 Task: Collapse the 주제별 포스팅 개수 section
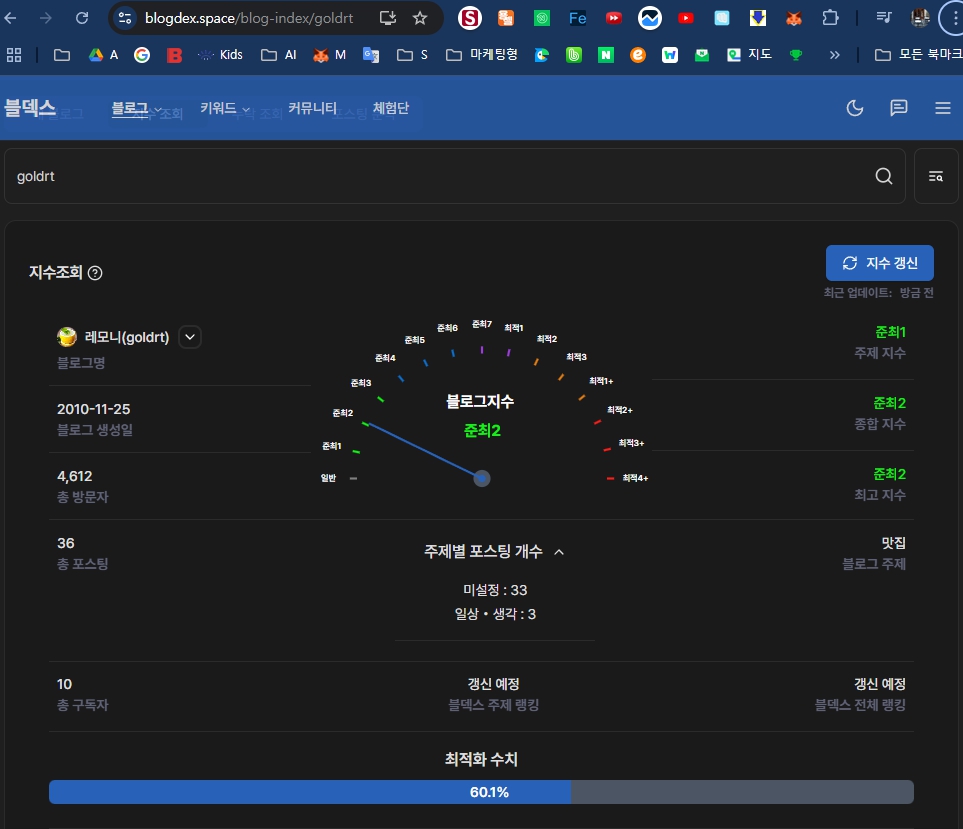[559, 552]
